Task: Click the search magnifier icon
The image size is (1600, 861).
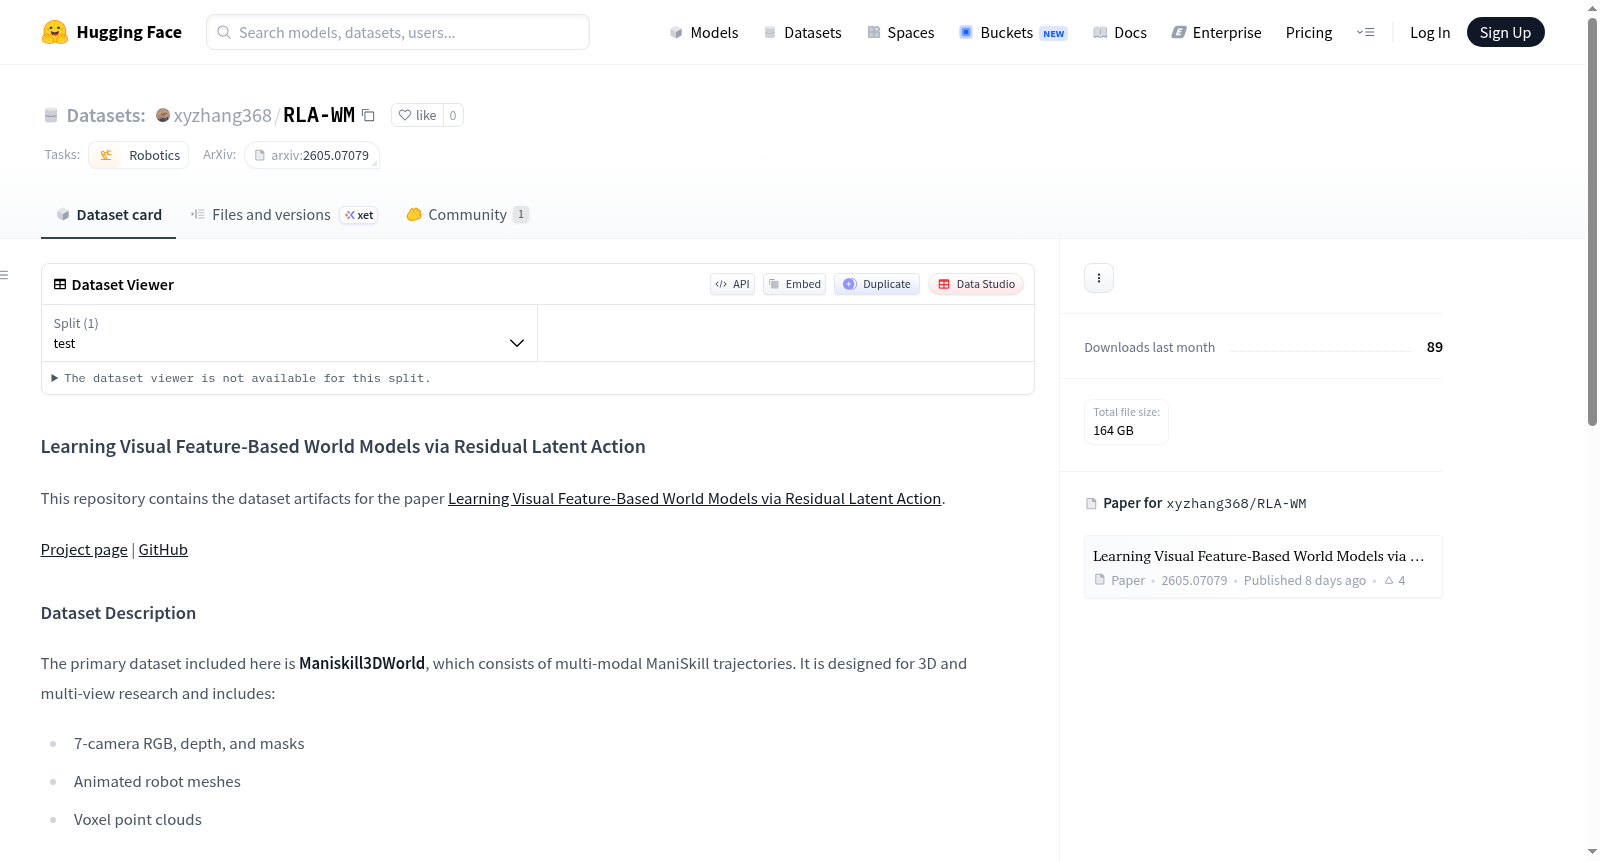Action: [x=225, y=32]
